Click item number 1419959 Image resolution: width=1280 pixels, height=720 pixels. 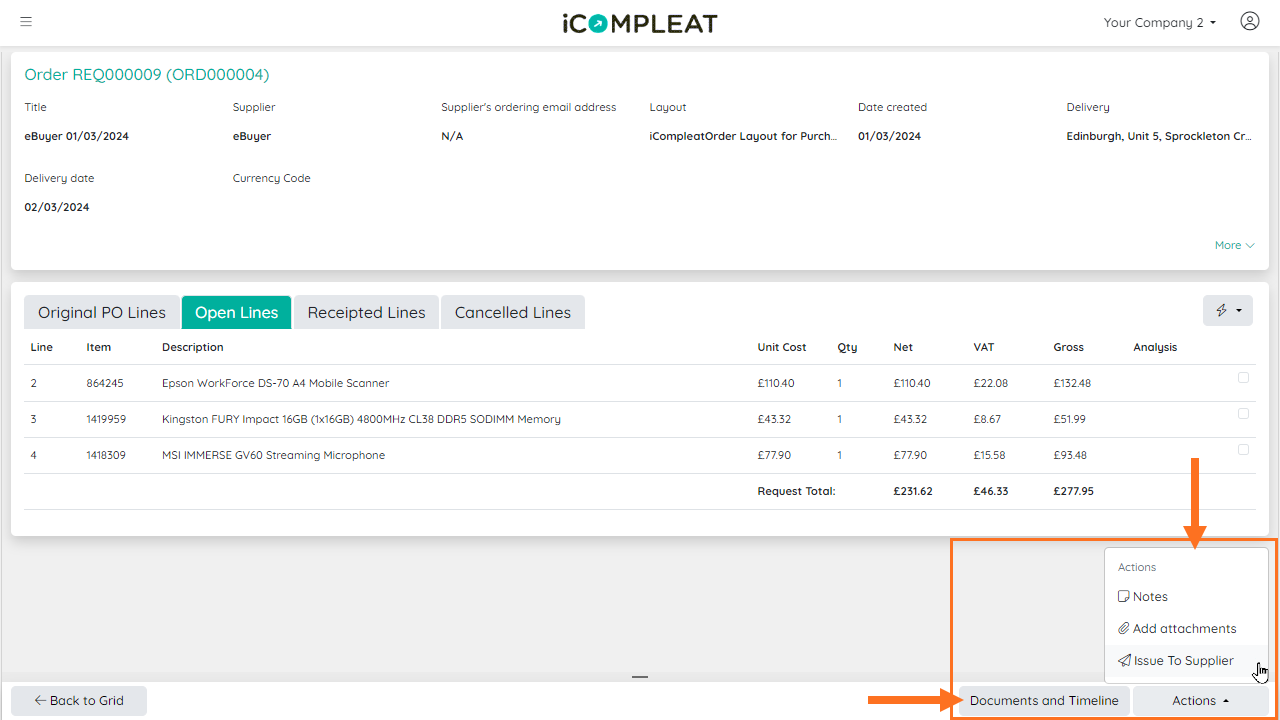[x=108, y=420]
